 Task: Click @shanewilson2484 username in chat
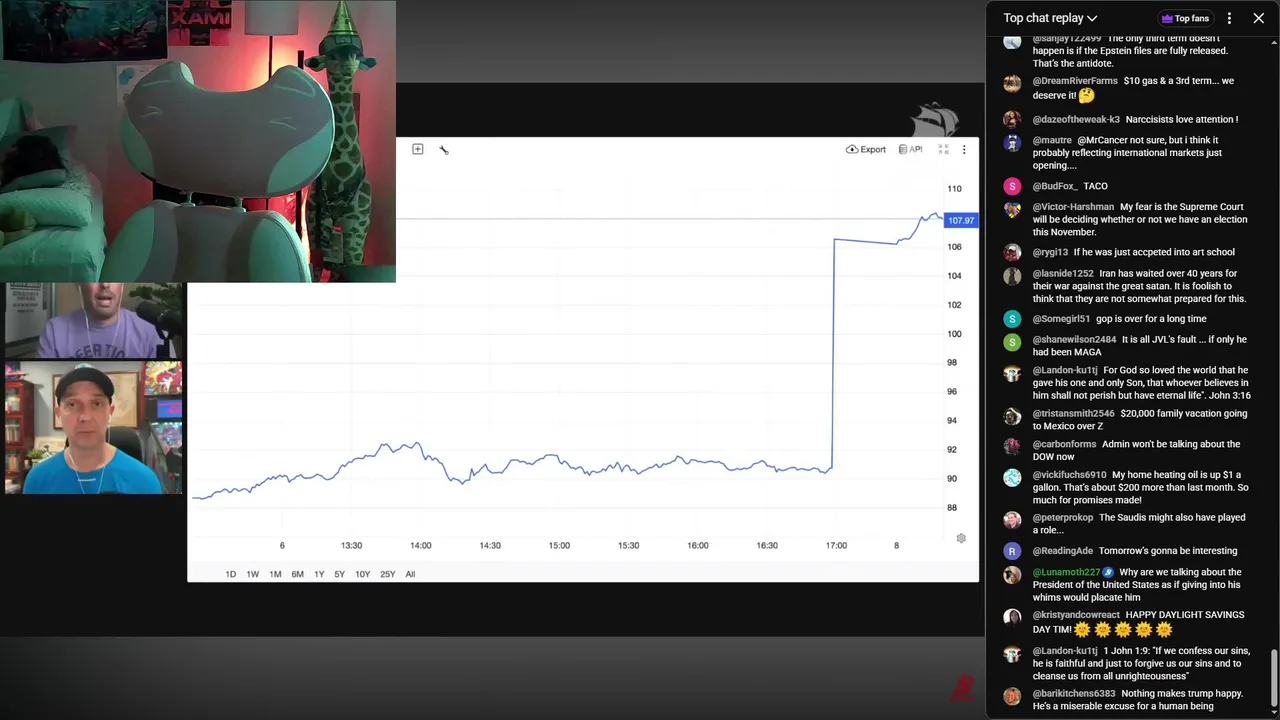coord(1074,340)
